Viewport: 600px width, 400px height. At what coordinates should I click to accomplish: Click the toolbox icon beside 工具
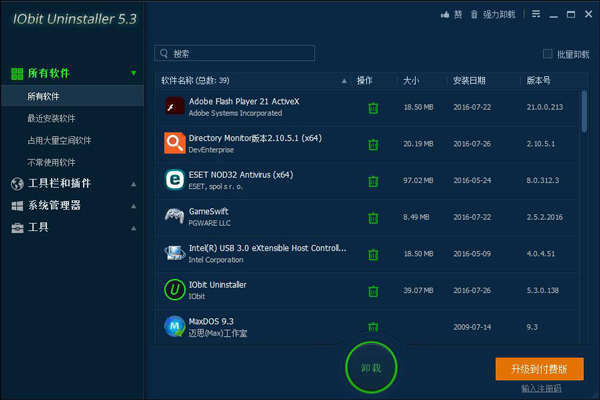pos(17,228)
